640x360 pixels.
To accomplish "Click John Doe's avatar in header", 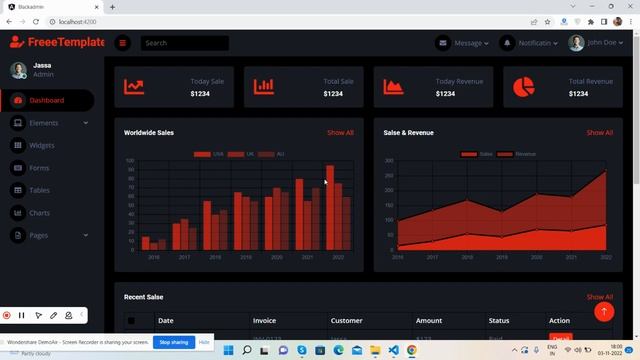I will tap(576, 43).
